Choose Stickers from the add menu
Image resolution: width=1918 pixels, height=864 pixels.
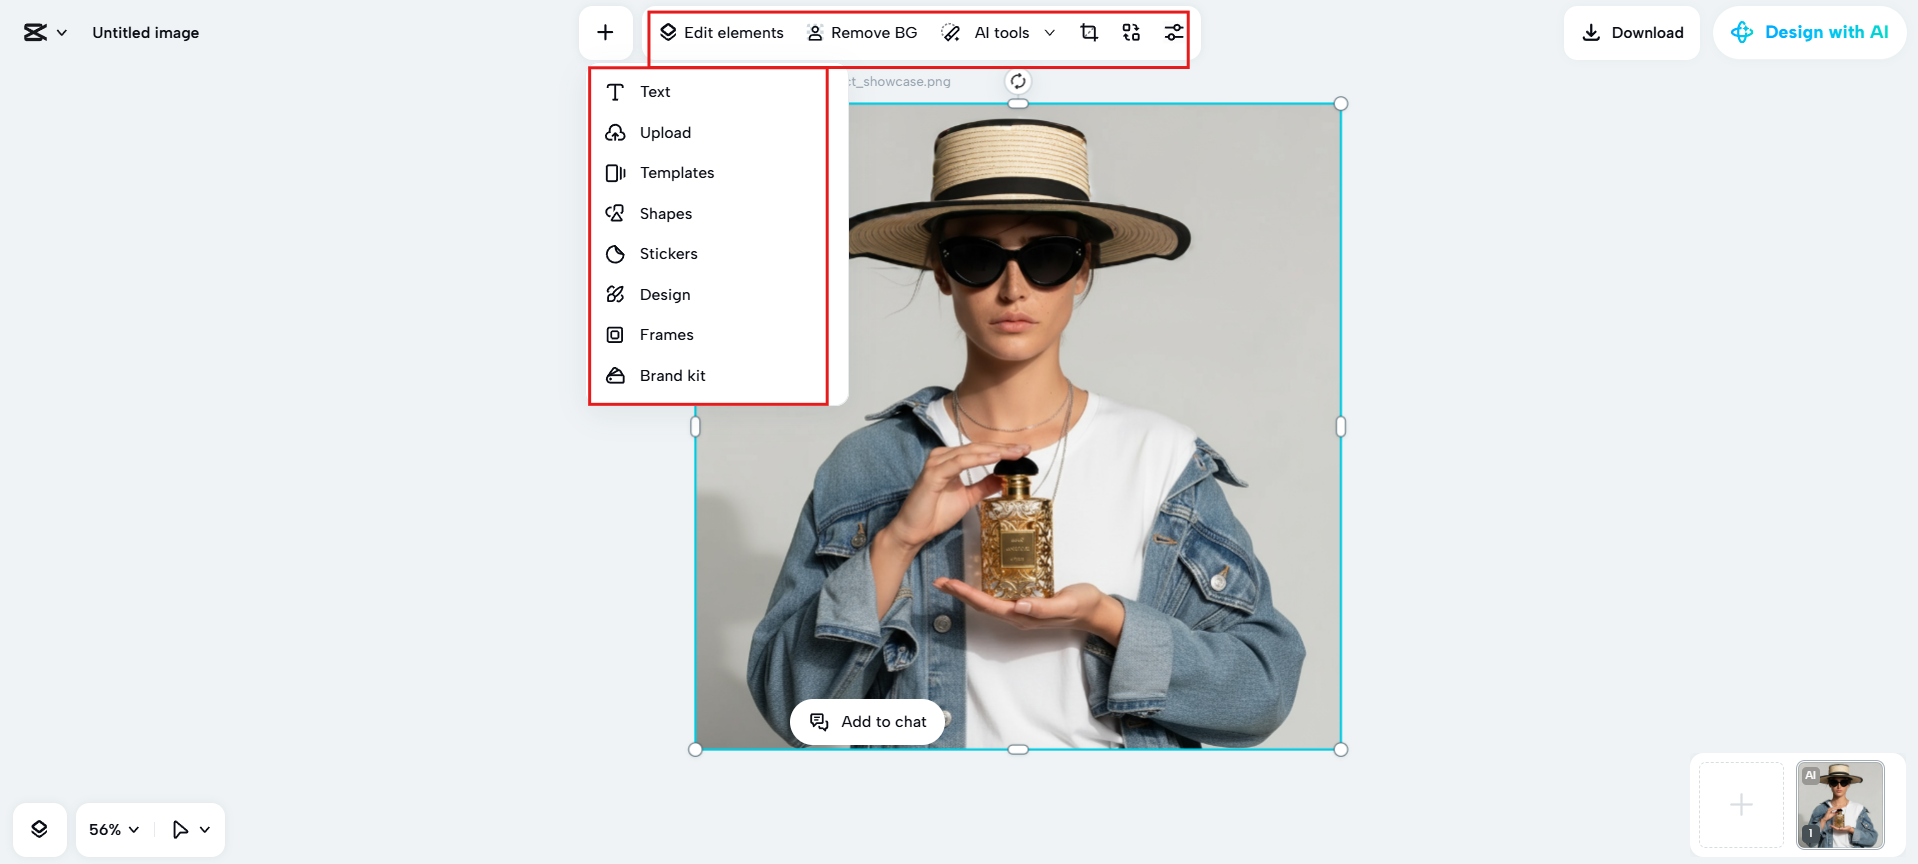[x=668, y=254]
